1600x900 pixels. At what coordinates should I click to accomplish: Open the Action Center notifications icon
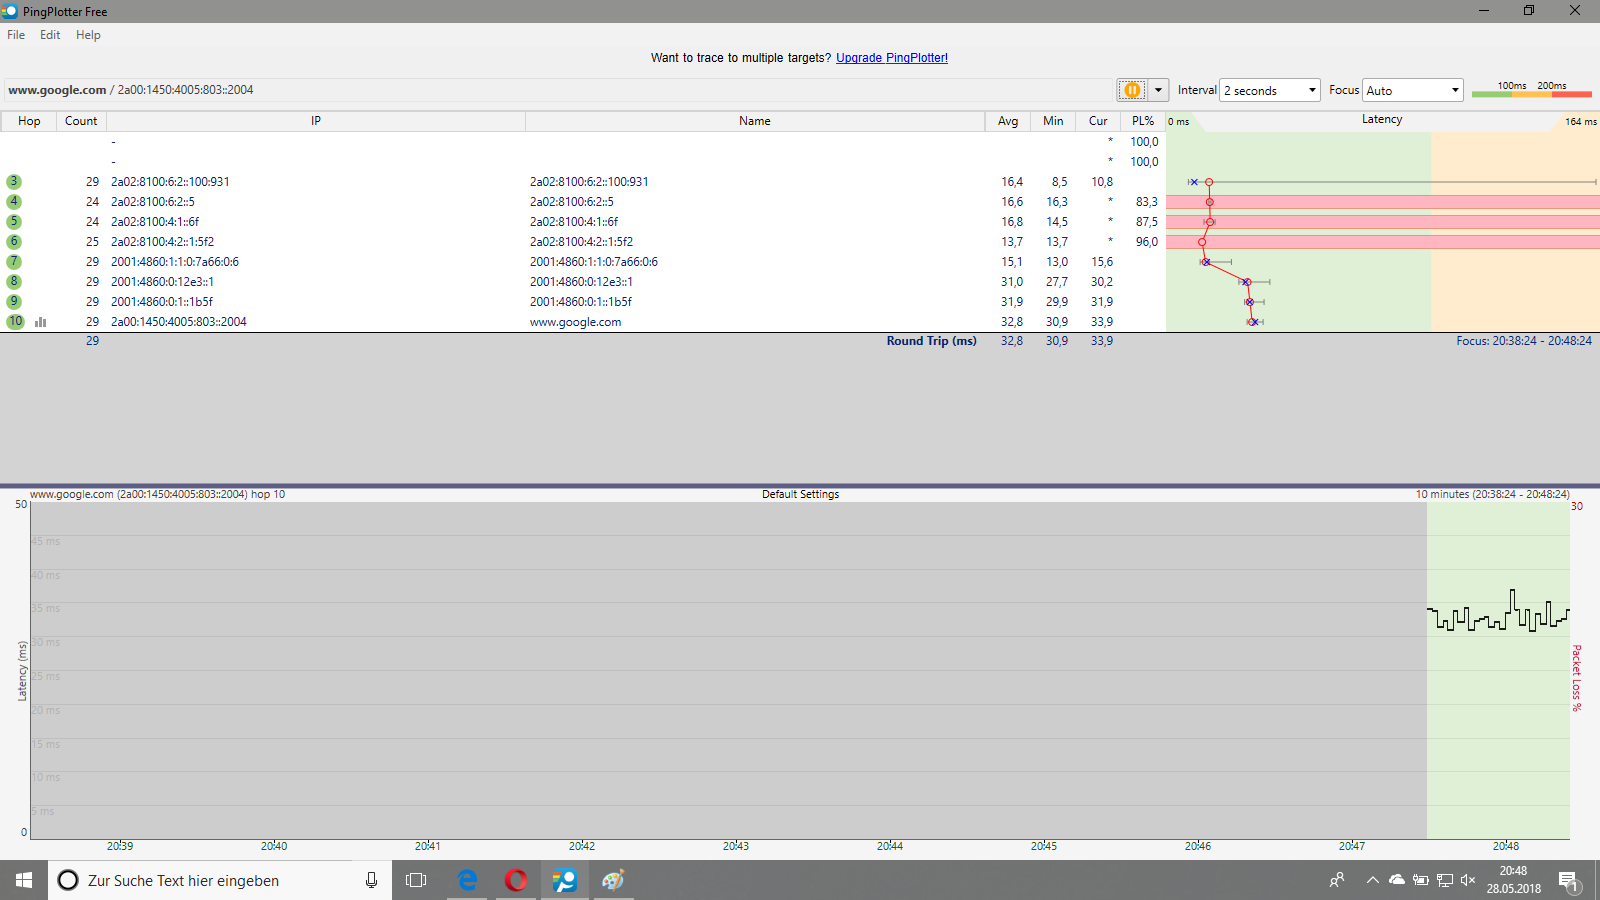(x=1568, y=880)
